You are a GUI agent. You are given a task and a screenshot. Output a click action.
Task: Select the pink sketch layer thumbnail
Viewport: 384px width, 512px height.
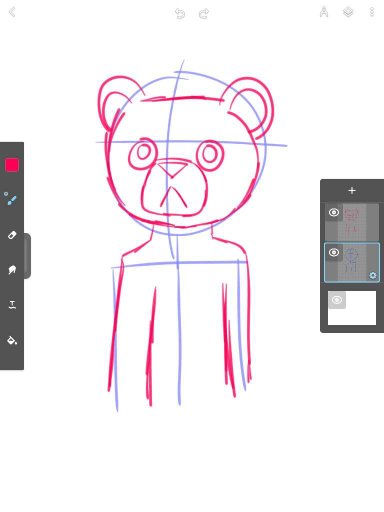click(x=352, y=222)
